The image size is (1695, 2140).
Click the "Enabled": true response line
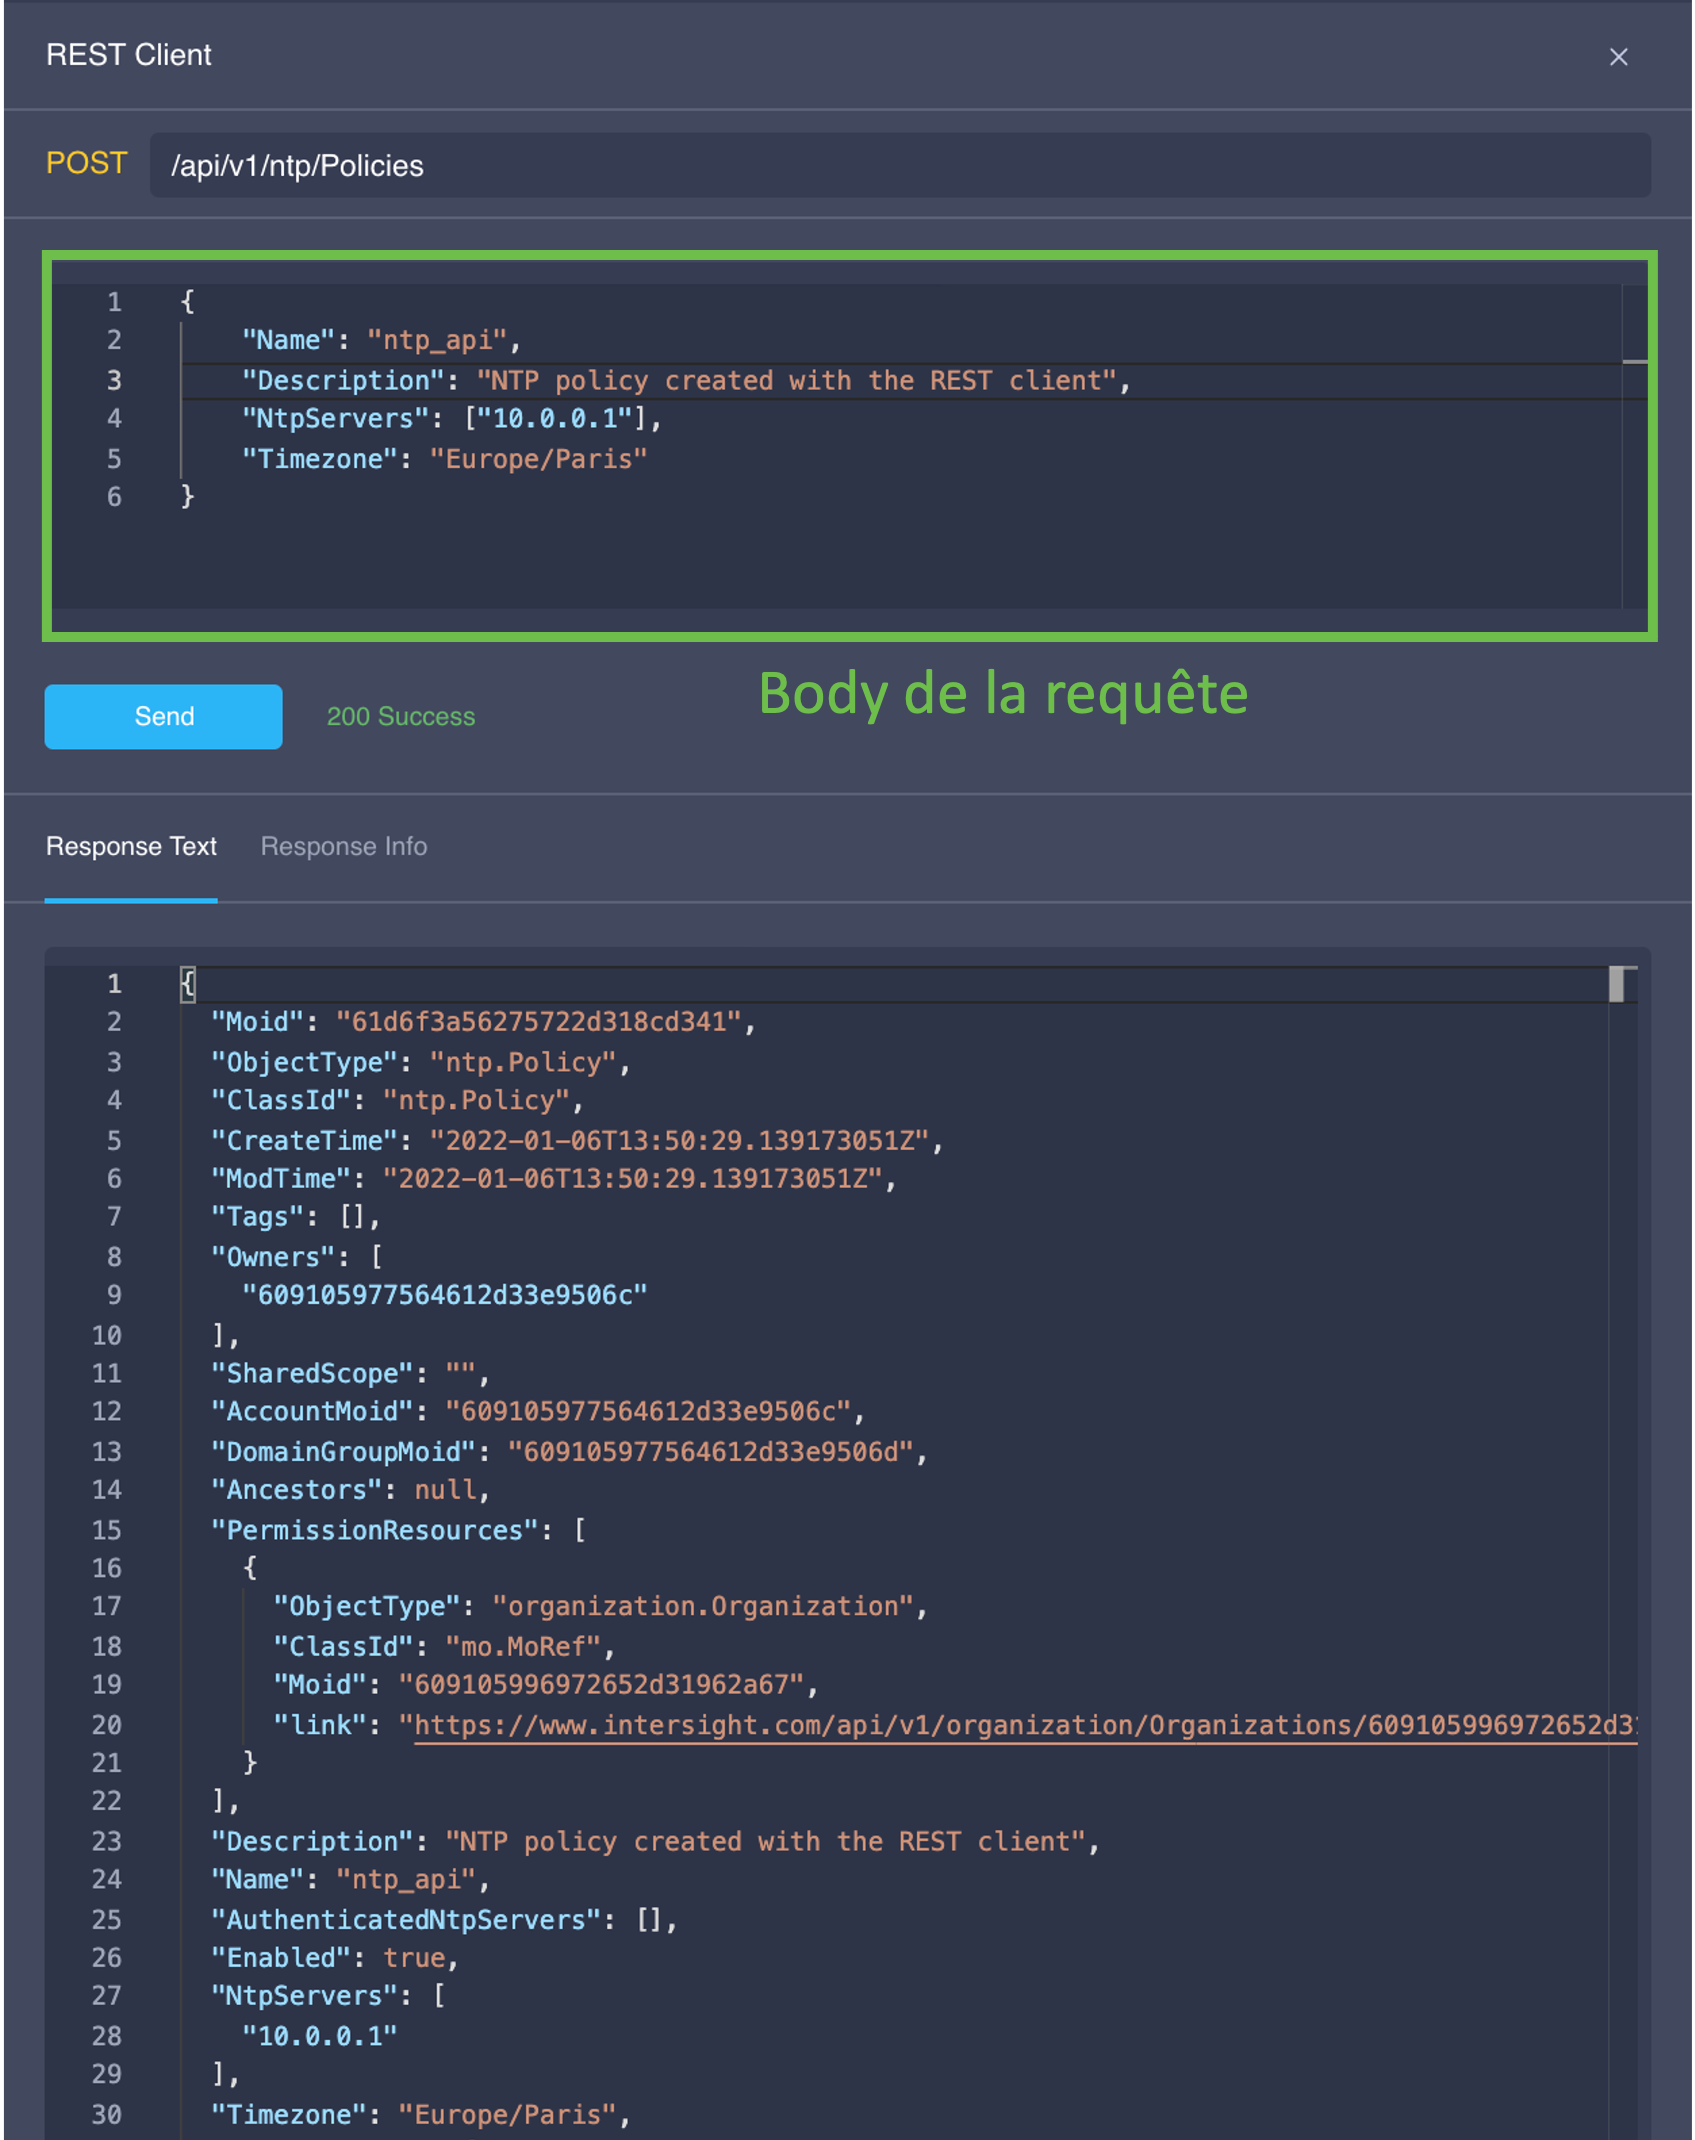coord(334,1958)
